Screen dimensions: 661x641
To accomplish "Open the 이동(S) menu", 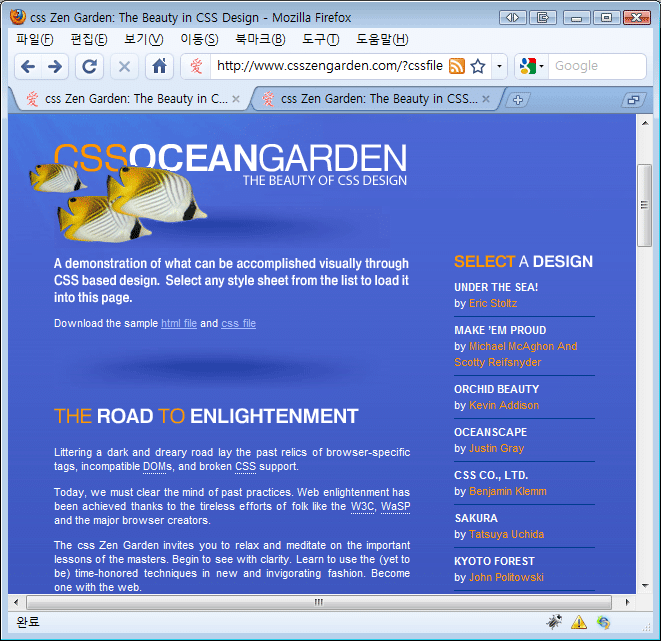I will [x=199, y=40].
